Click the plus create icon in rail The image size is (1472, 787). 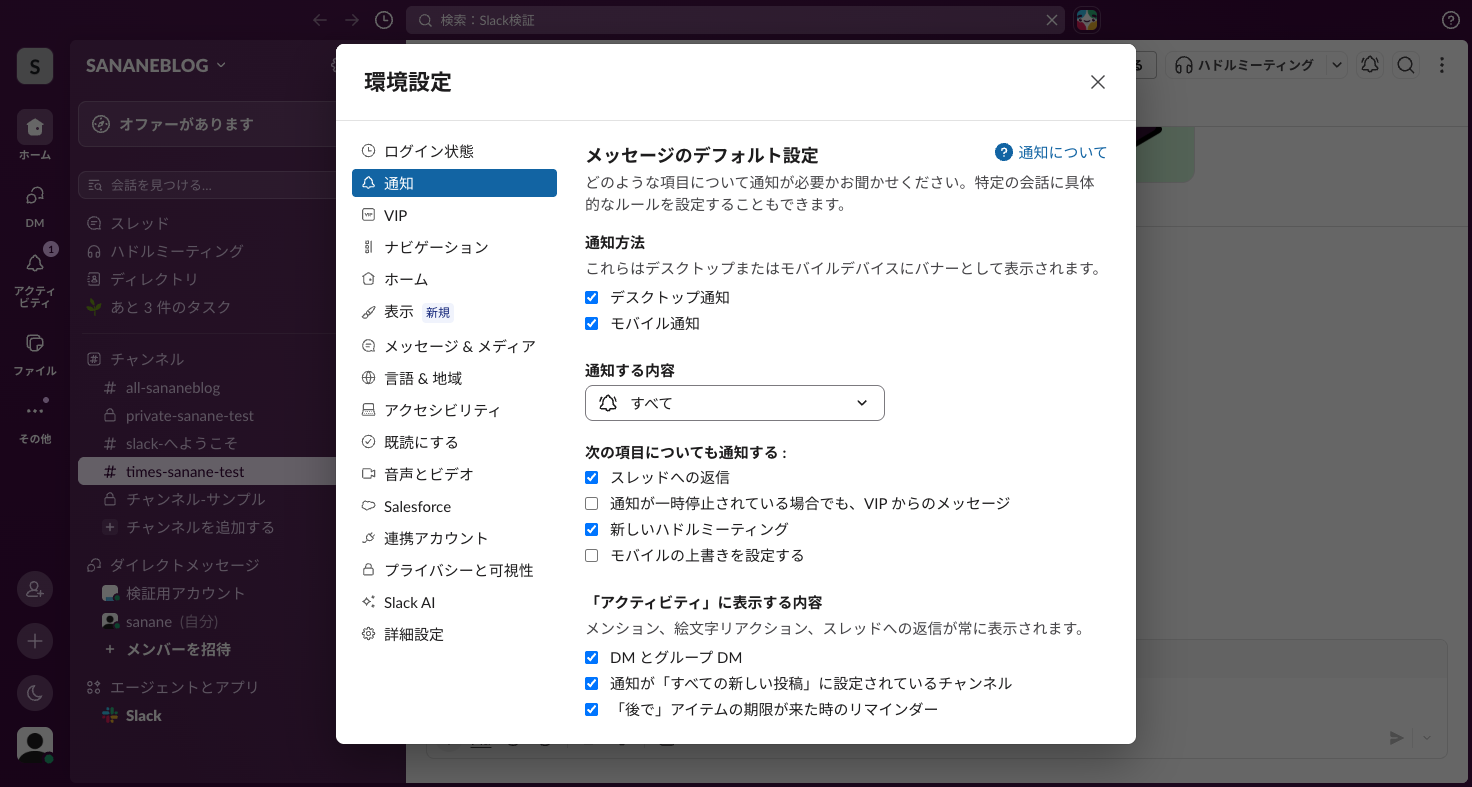tap(35, 641)
